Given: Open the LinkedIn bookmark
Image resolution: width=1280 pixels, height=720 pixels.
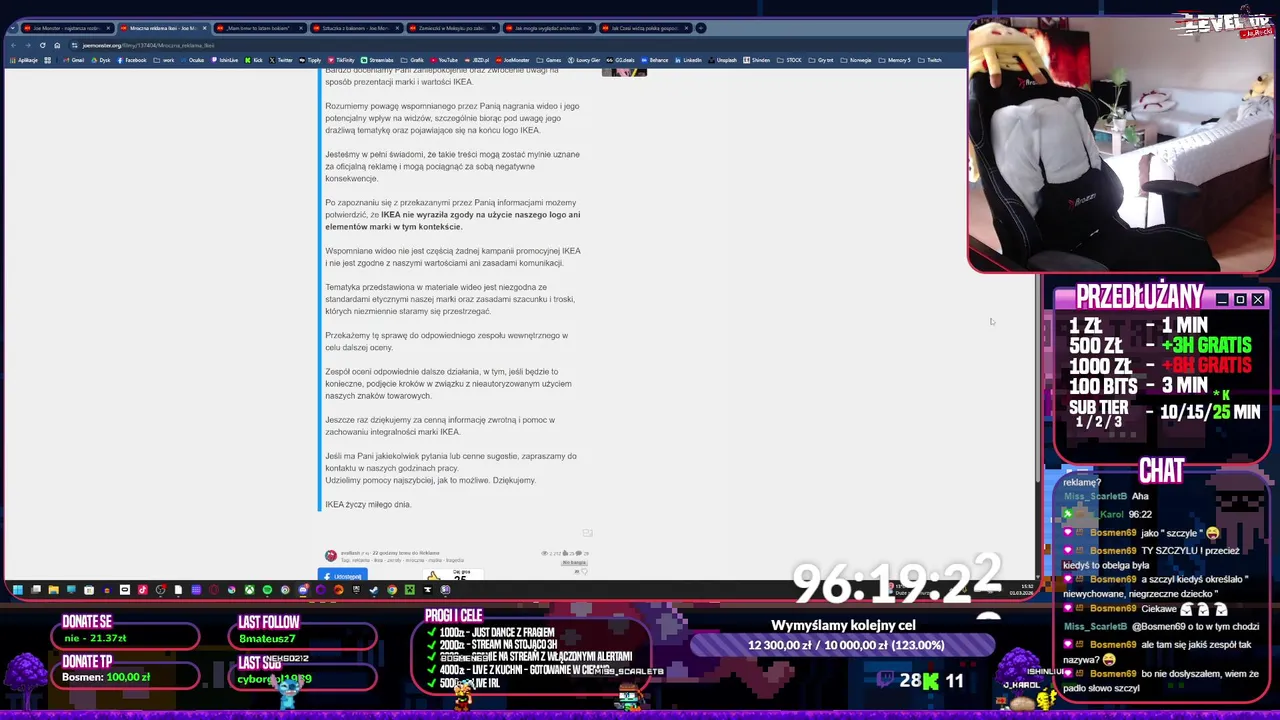Looking at the screenshot, I should [689, 60].
